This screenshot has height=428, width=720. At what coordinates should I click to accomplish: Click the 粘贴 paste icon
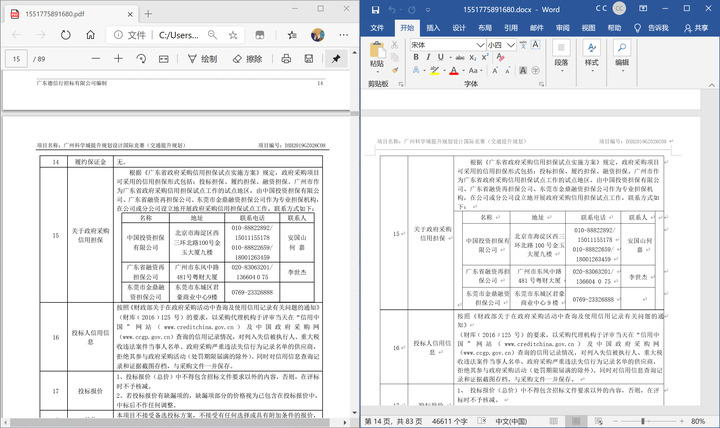(377, 50)
